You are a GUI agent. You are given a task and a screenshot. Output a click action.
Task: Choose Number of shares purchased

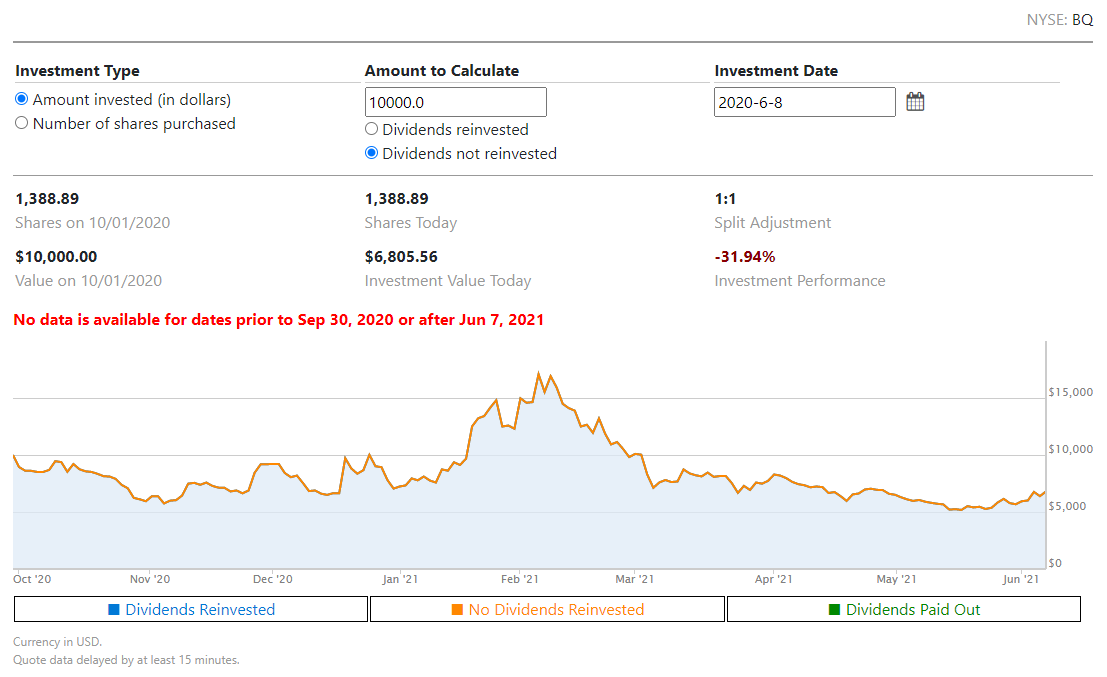pos(22,124)
